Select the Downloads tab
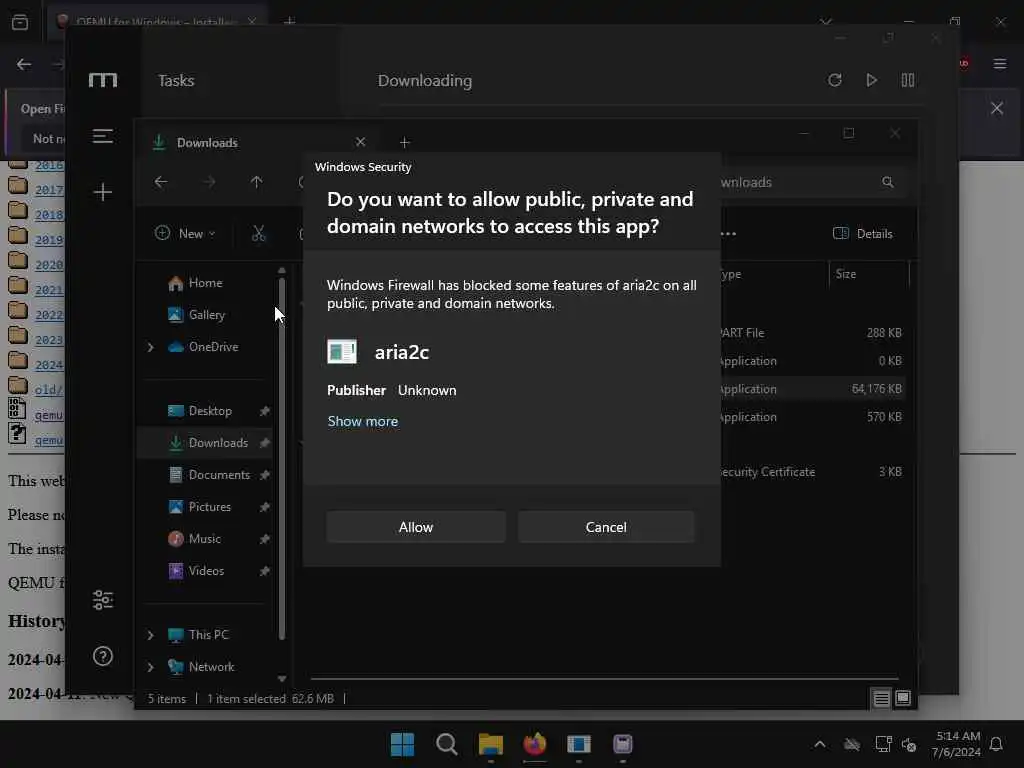The image size is (1024, 768). (255, 142)
